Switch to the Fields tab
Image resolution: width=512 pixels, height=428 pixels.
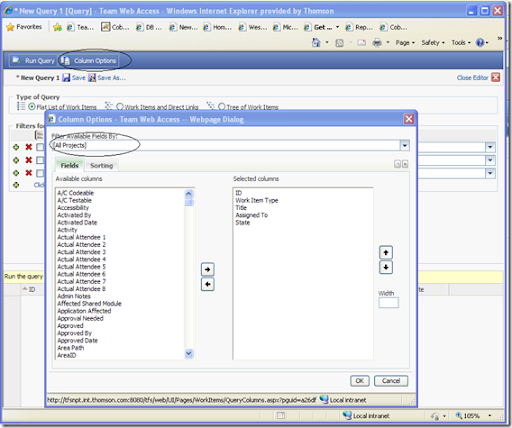point(69,166)
